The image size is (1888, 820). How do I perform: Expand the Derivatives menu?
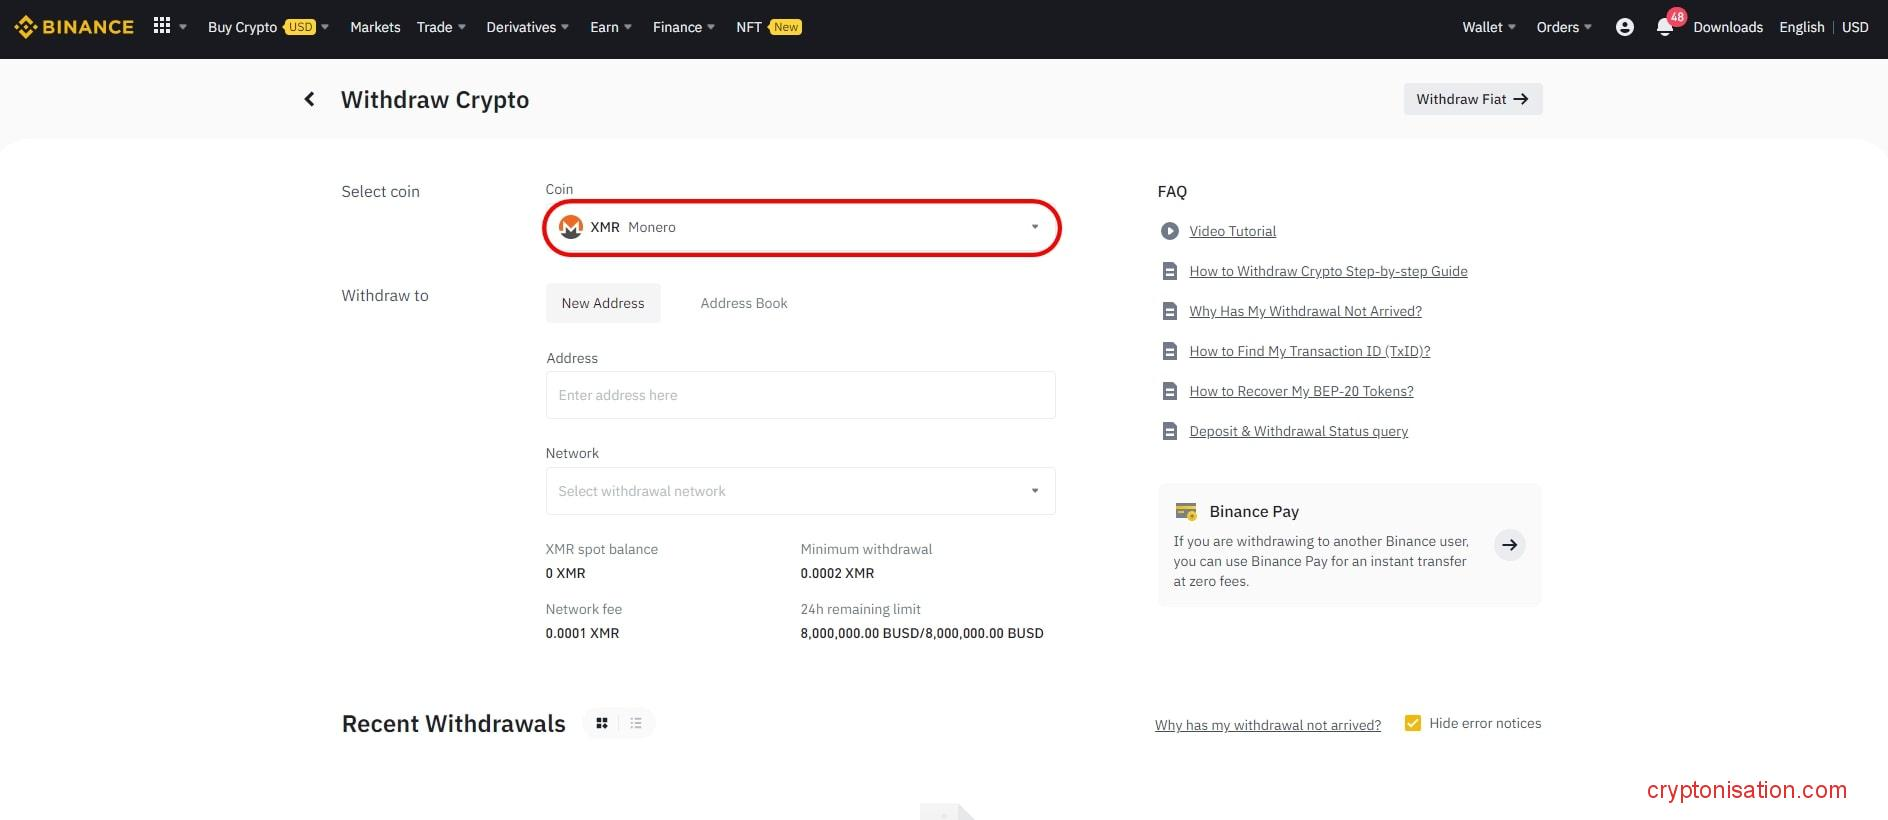pyautogui.click(x=527, y=27)
